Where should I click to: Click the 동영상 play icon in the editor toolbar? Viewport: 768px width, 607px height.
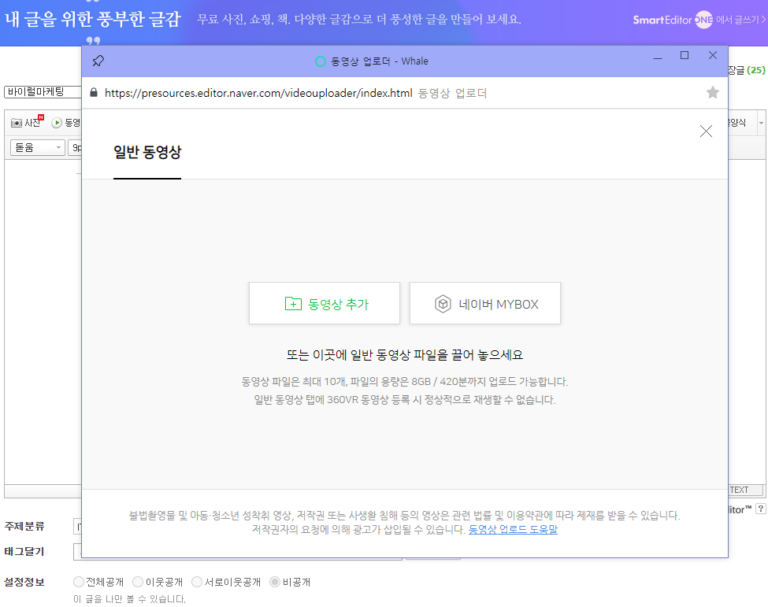pyautogui.click(x=57, y=122)
